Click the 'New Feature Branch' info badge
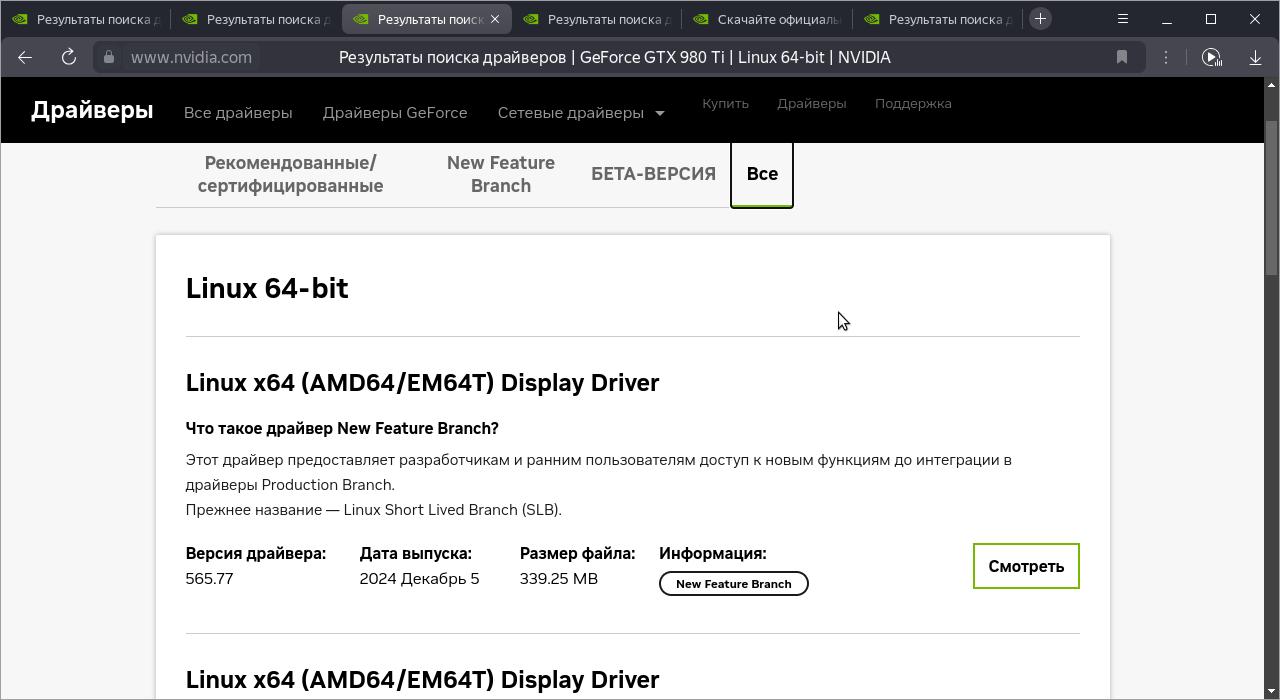Viewport: 1280px width, 700px height. (733, 584)
